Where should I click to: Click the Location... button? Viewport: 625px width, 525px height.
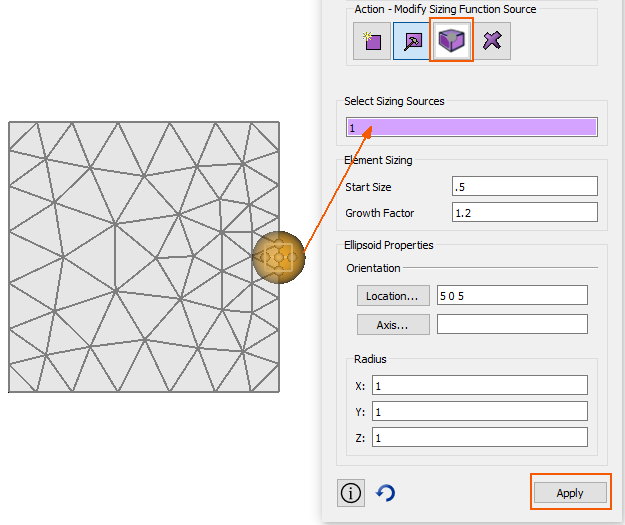click(x=393, y=295)
